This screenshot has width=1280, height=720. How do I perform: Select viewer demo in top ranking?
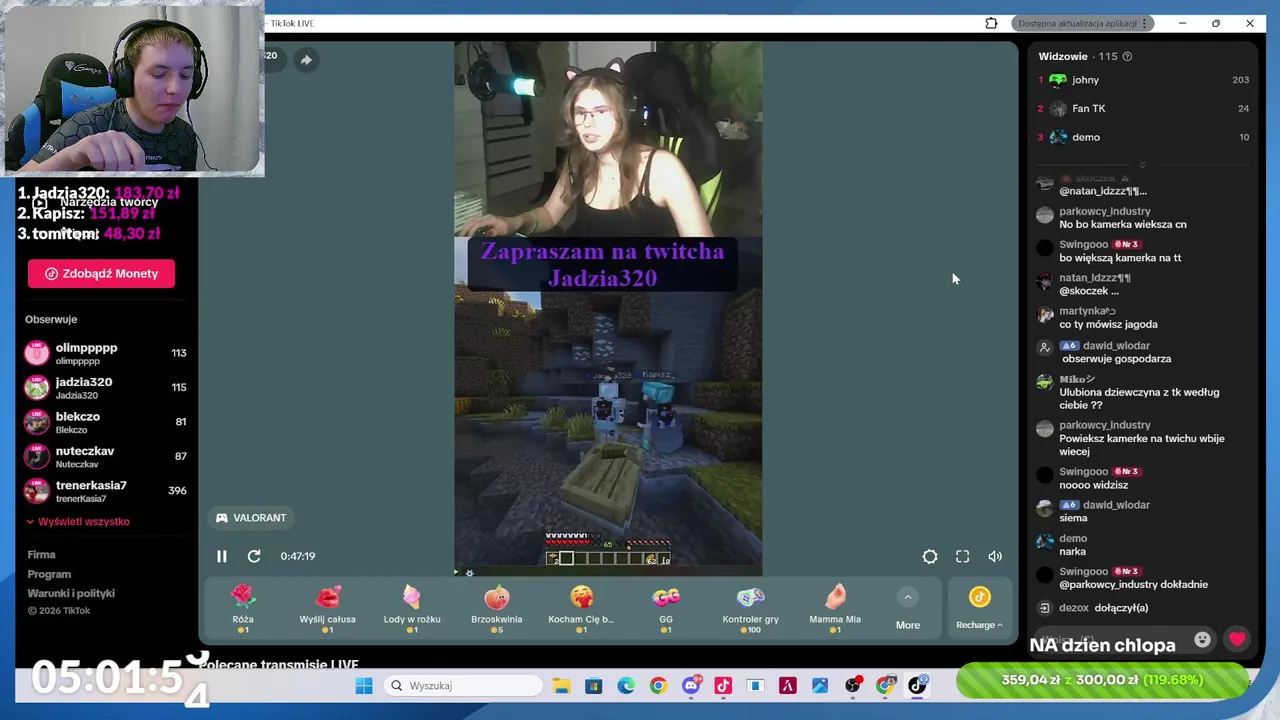click(1143, 137)
